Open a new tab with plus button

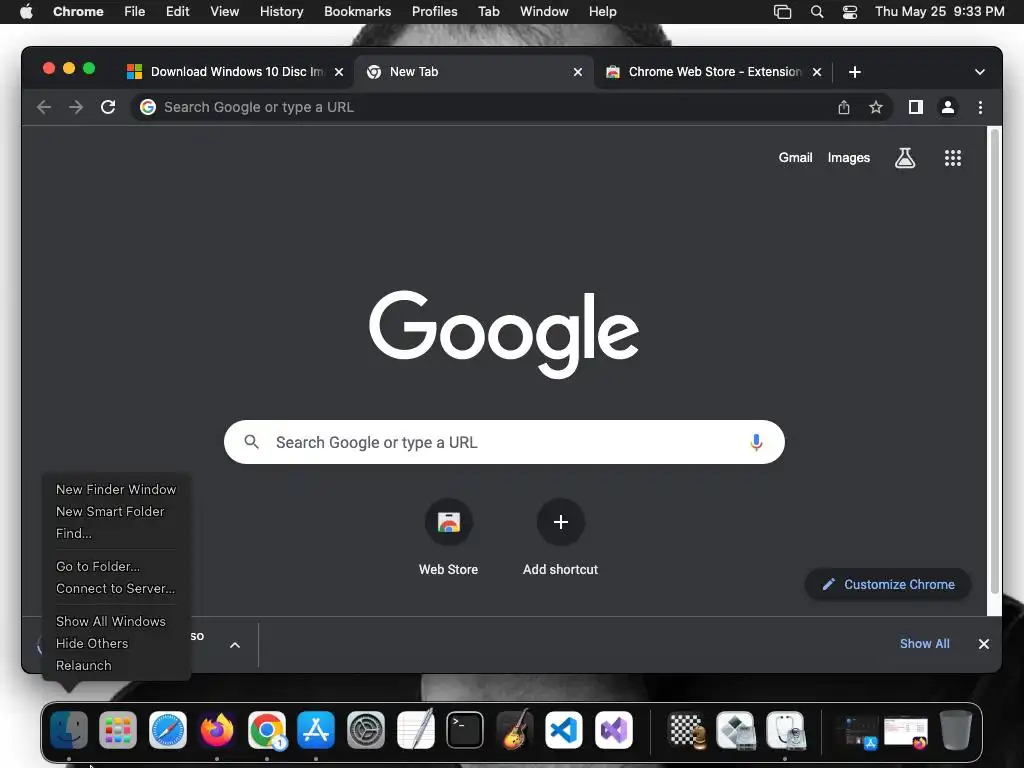pos(855,72)
